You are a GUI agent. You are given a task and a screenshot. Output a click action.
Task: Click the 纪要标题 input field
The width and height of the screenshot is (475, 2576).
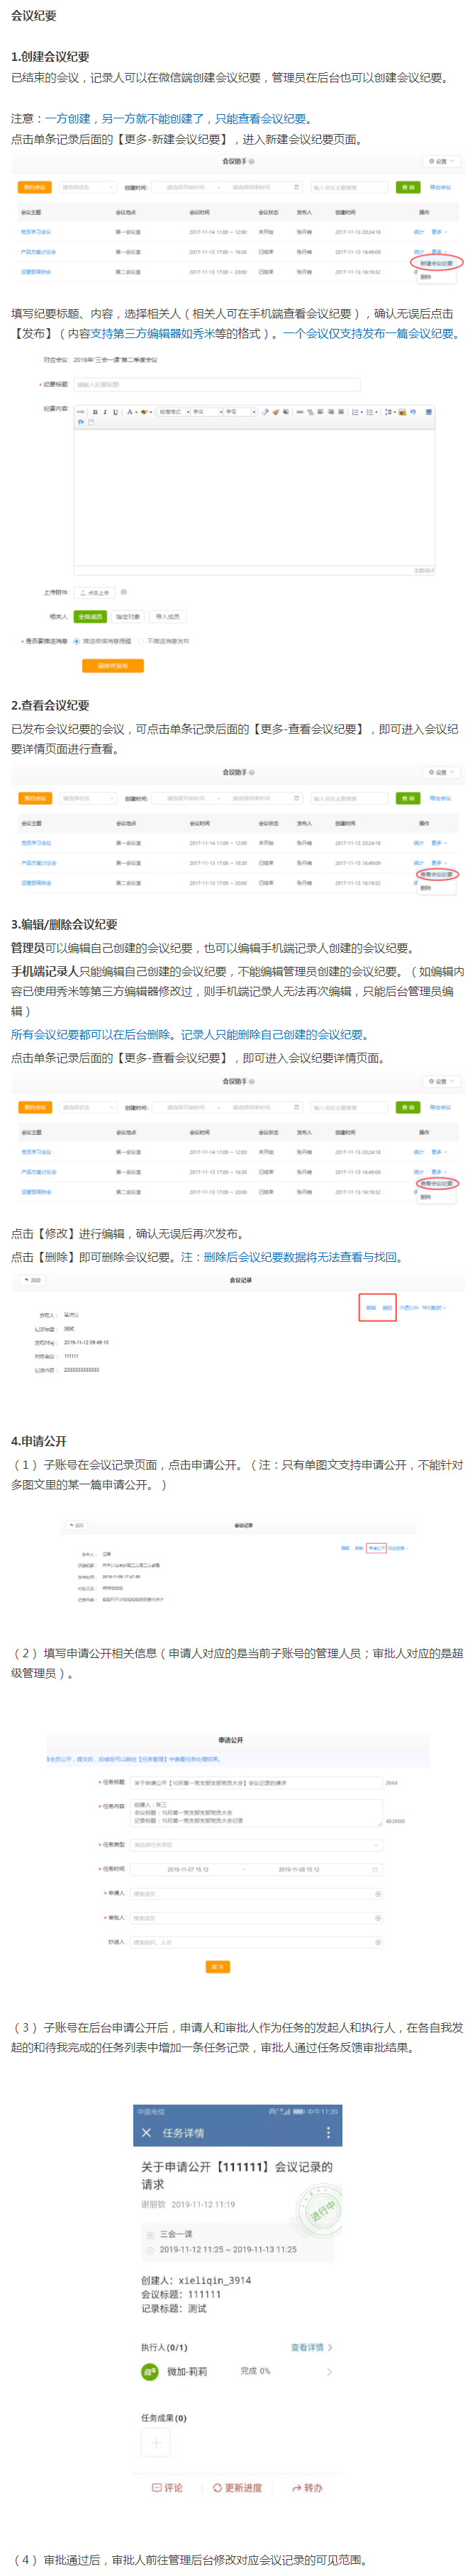(x=216, y=384)
